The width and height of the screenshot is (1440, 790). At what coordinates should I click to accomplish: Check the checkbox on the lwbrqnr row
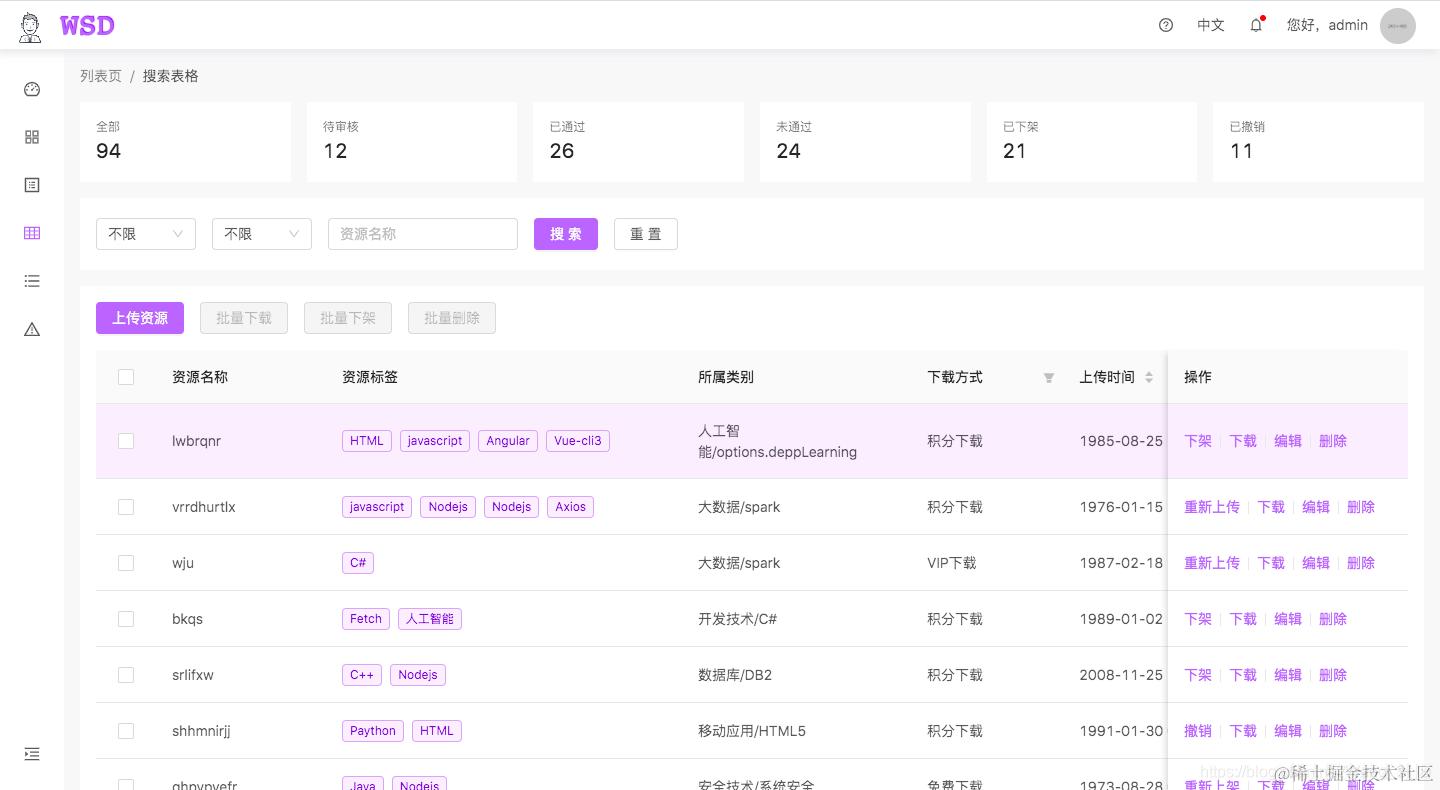(x=126, y=441)
